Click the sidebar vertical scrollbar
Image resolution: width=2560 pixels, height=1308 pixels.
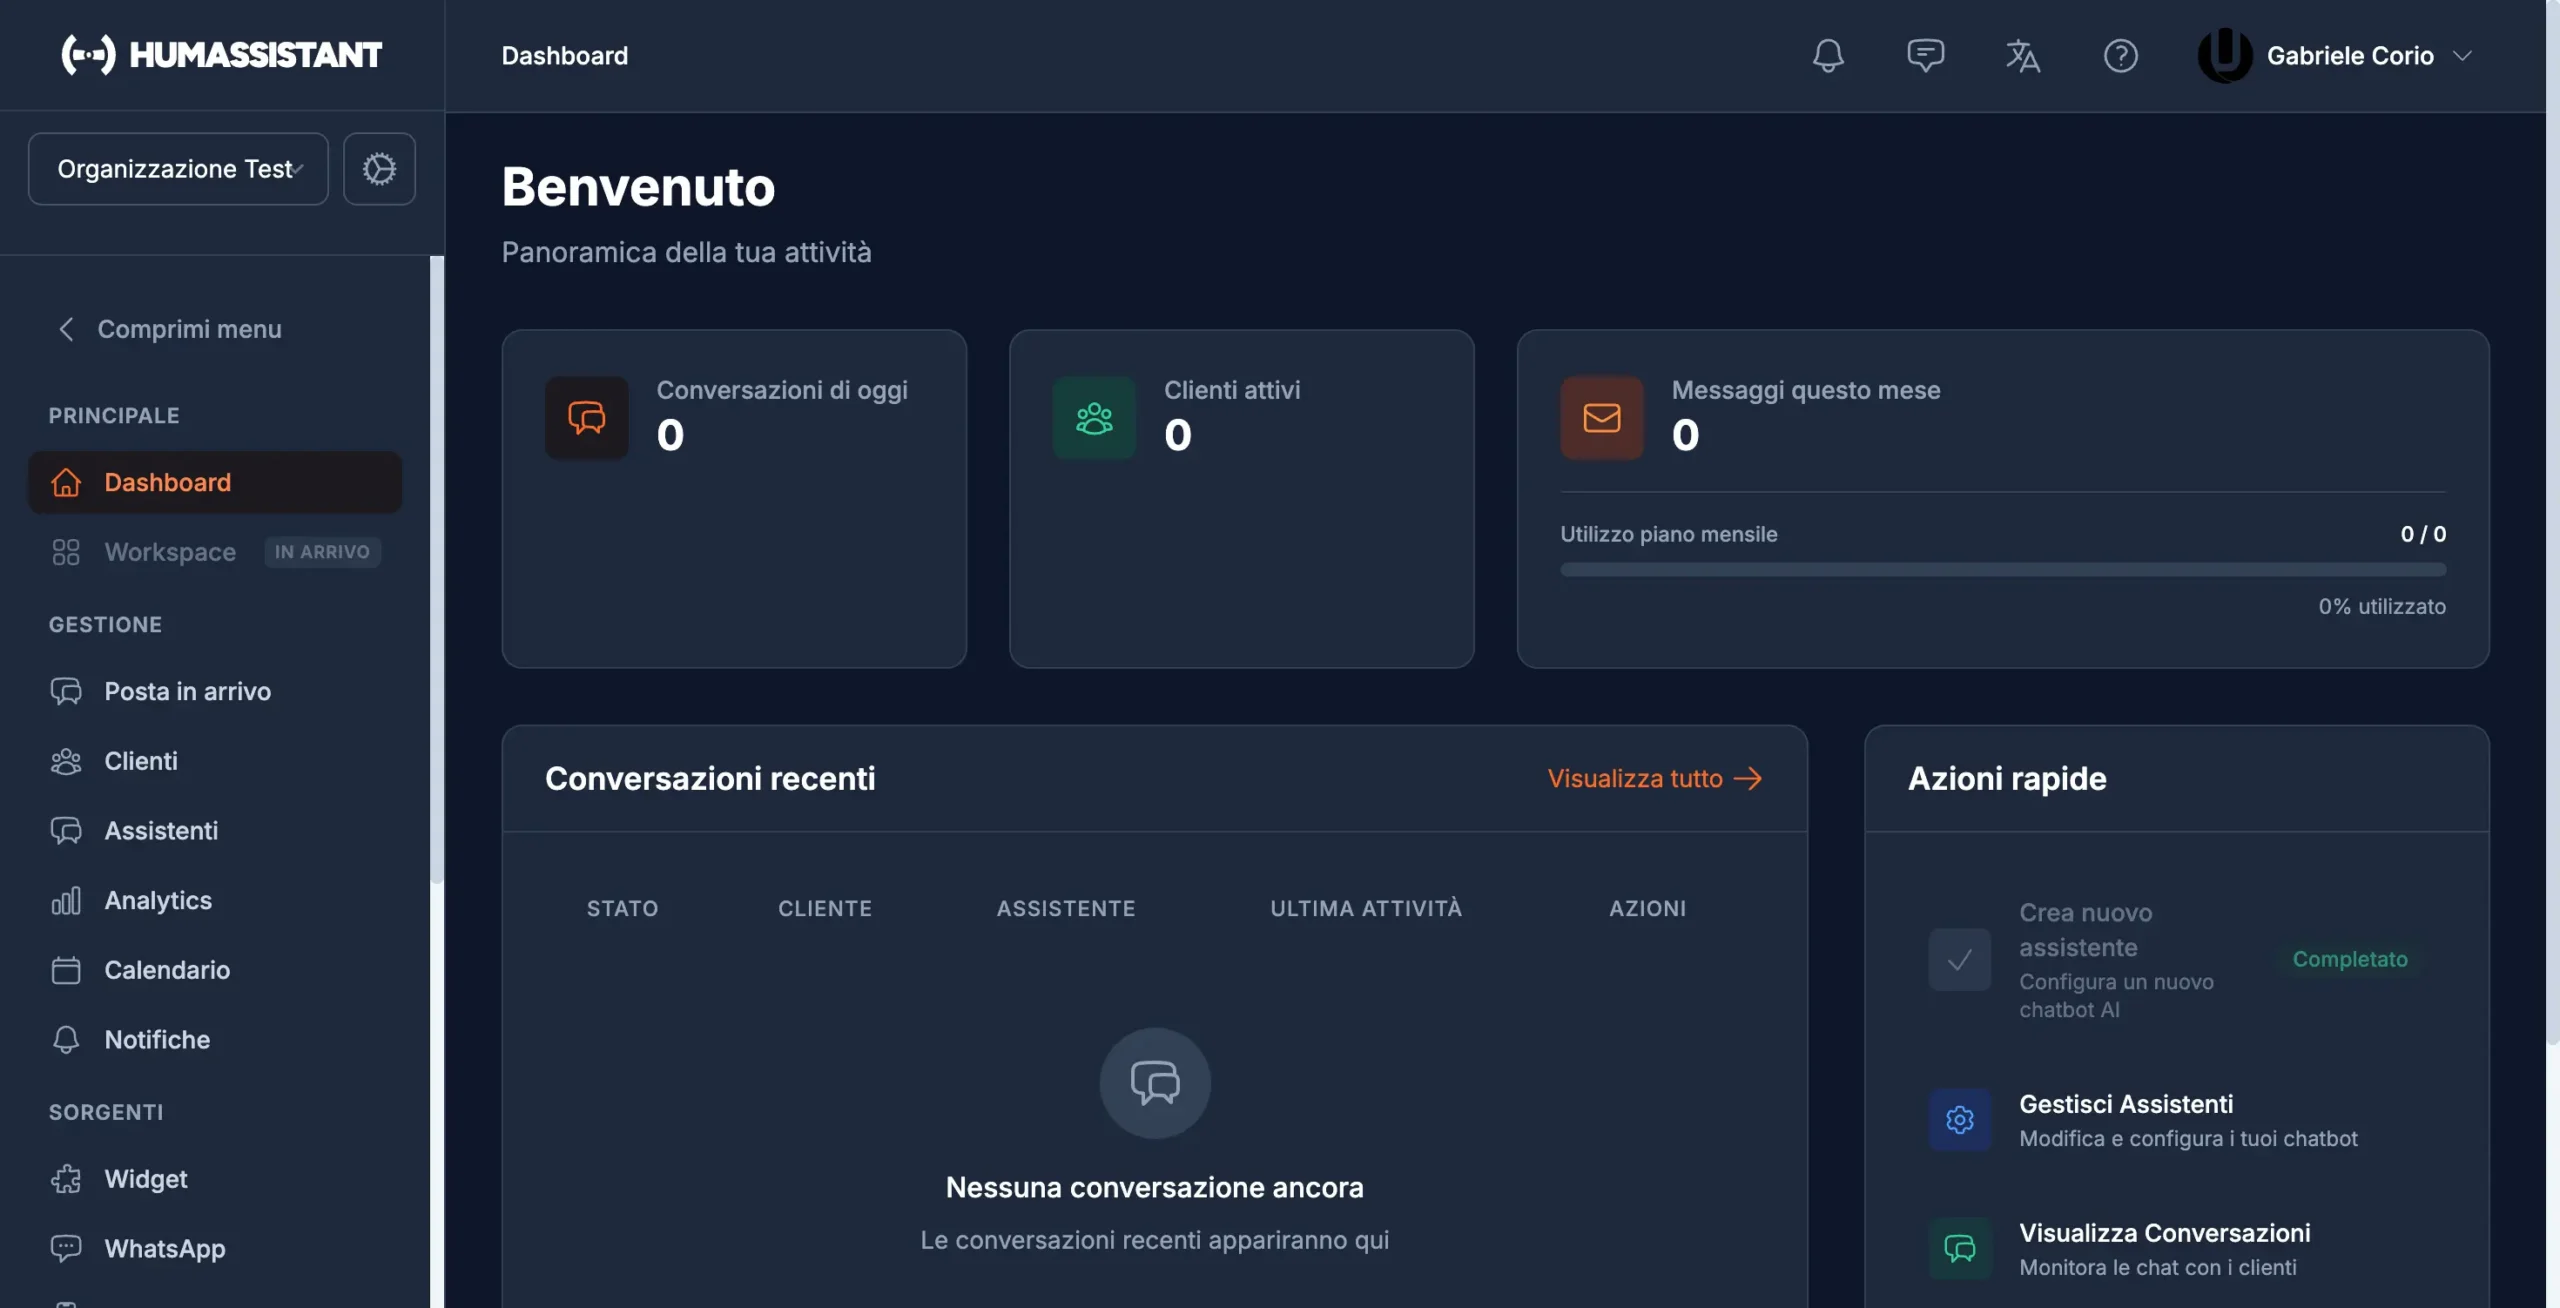(436, 570)
